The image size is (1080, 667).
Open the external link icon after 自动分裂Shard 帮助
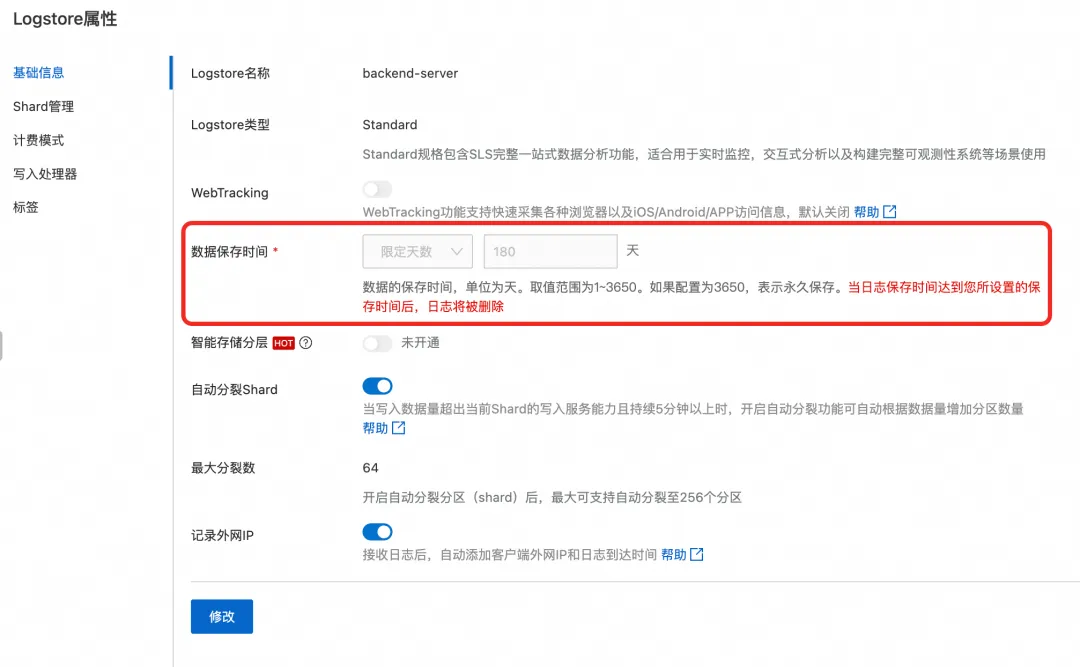399,428
